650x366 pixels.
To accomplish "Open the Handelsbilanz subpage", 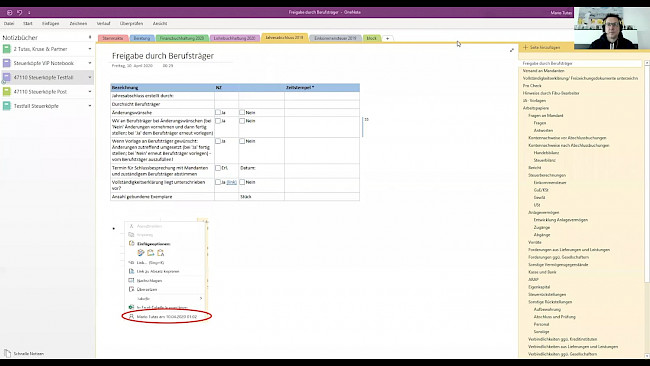I will point(546,153).
